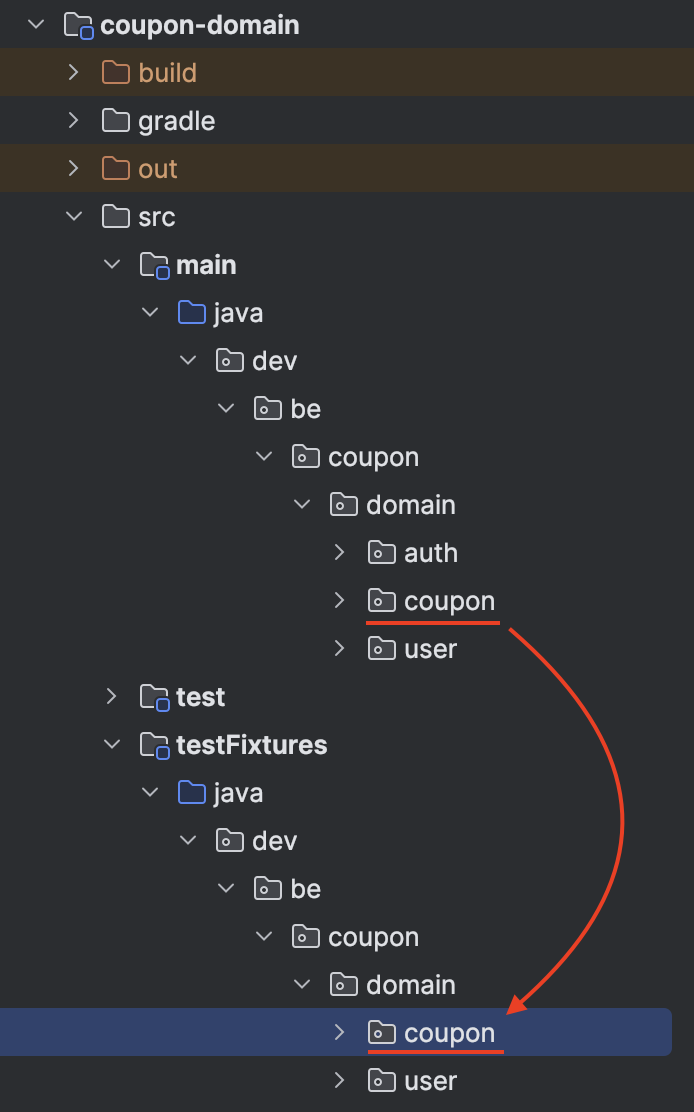Viewport: 694px width, 1112px height.
Task: Select the user package in testFixtures
Action: 430,1080
